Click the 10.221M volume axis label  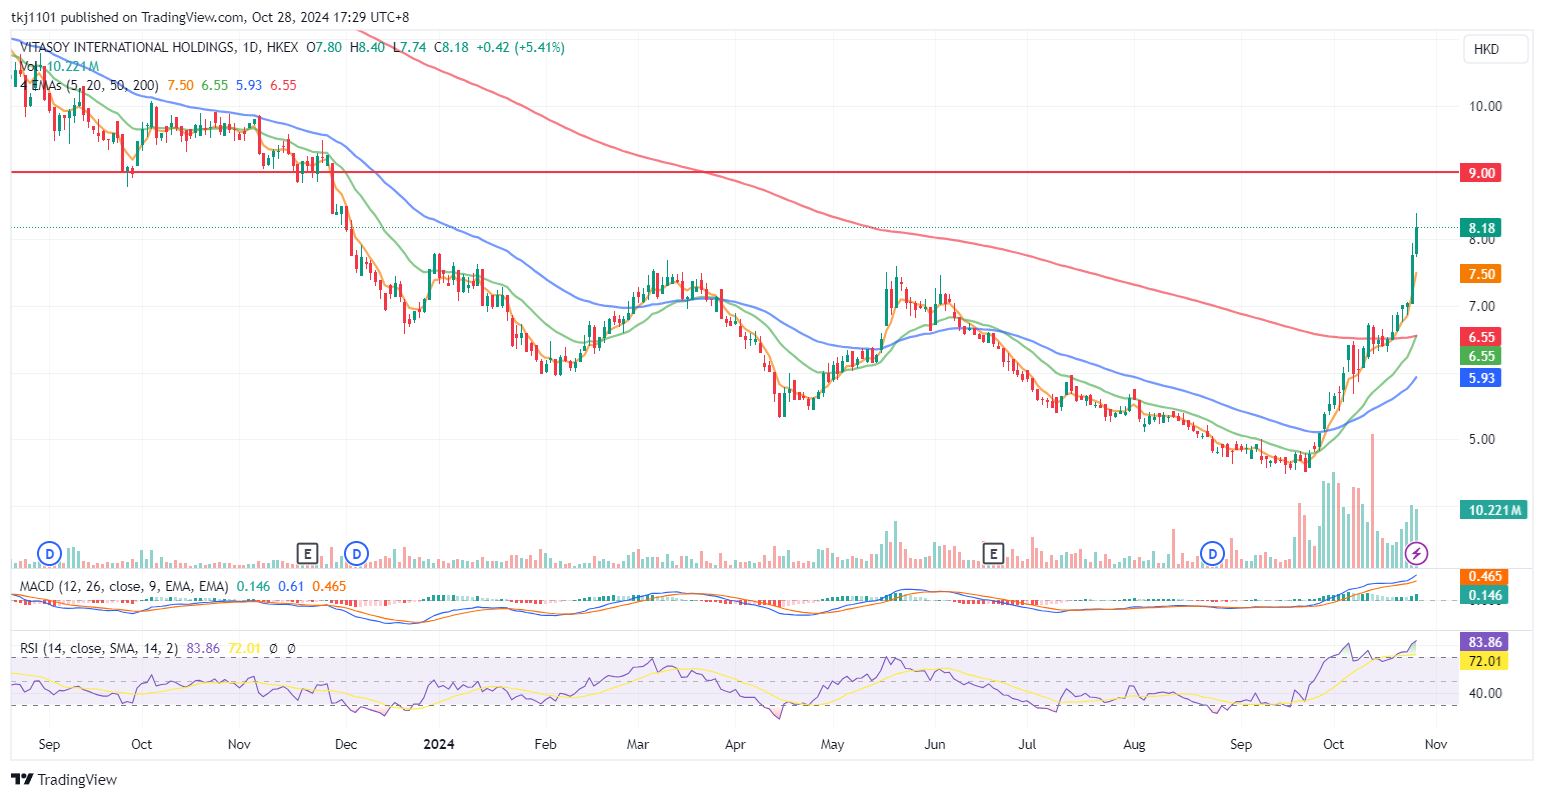pos(1494,510)
